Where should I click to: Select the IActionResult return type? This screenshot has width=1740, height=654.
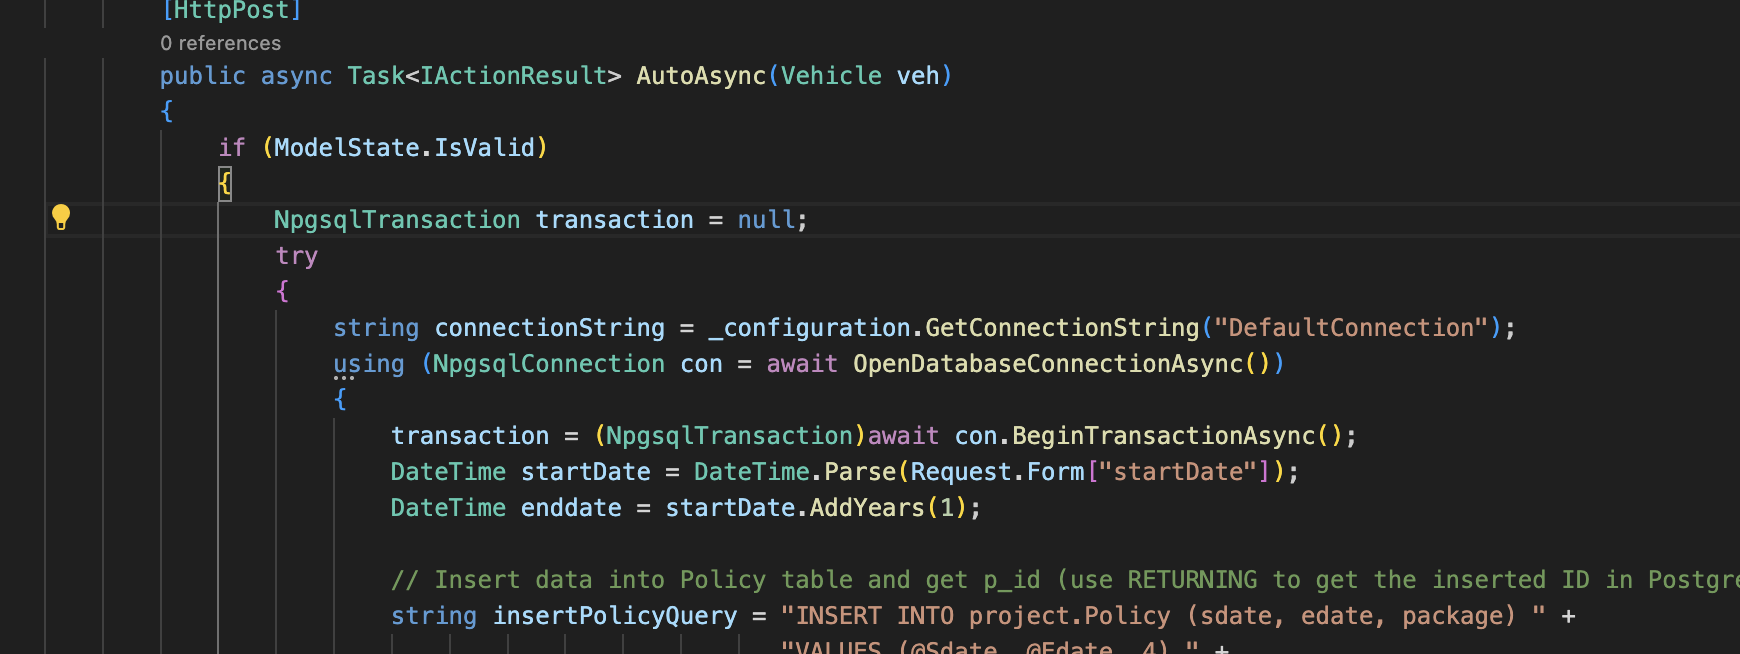[x=513, y=76]
